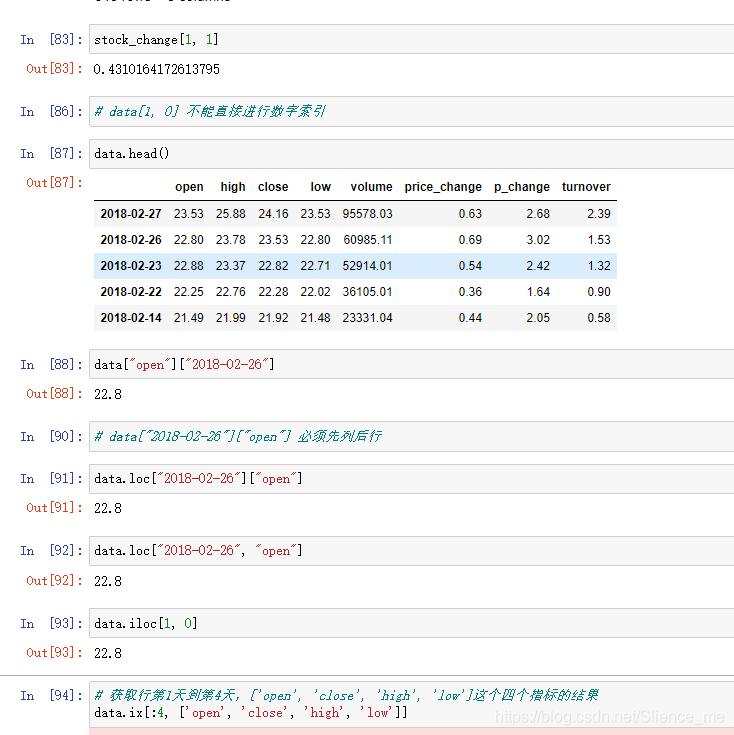
Task: Click the 'p_change' column header
Action: pos(522,187)
